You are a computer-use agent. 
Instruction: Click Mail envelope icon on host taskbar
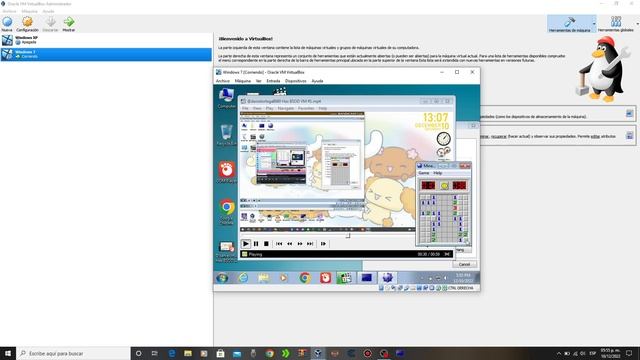pyautogui.click(x=237, y=353)
